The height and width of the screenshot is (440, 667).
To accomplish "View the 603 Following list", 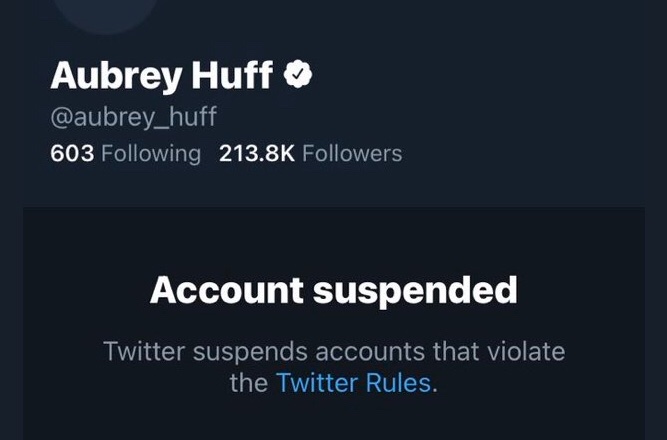I will (x=125, y=153).
